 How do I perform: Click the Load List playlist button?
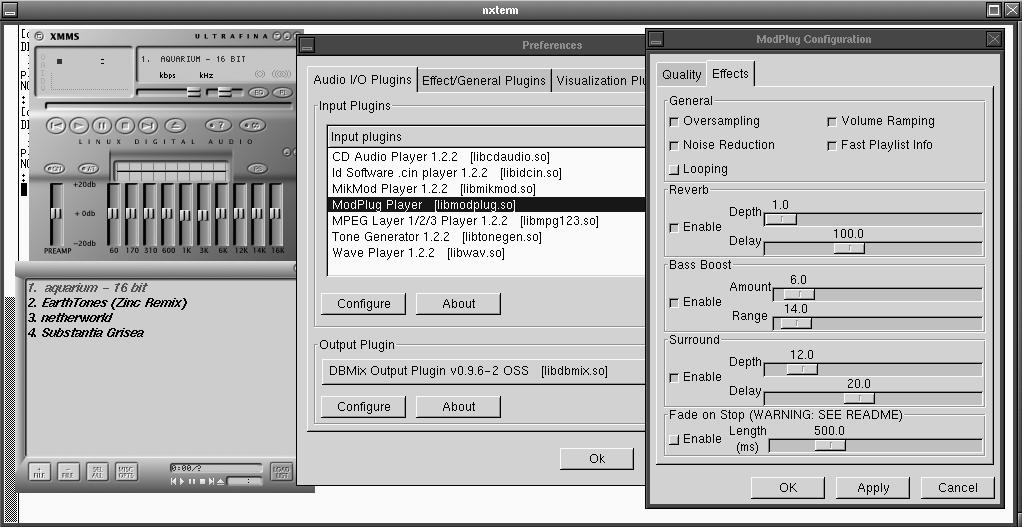click(x=281, y=471)
